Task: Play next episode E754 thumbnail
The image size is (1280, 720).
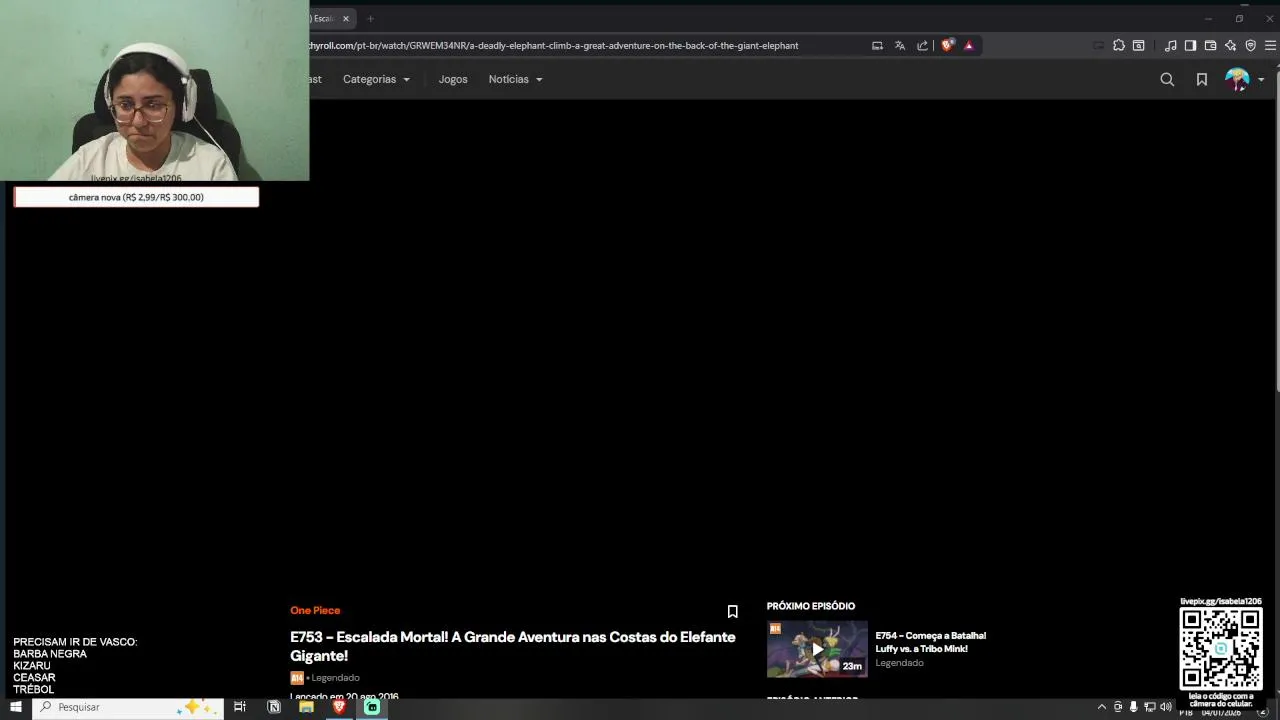Action: pyautogui.click(x=817, y=649)
